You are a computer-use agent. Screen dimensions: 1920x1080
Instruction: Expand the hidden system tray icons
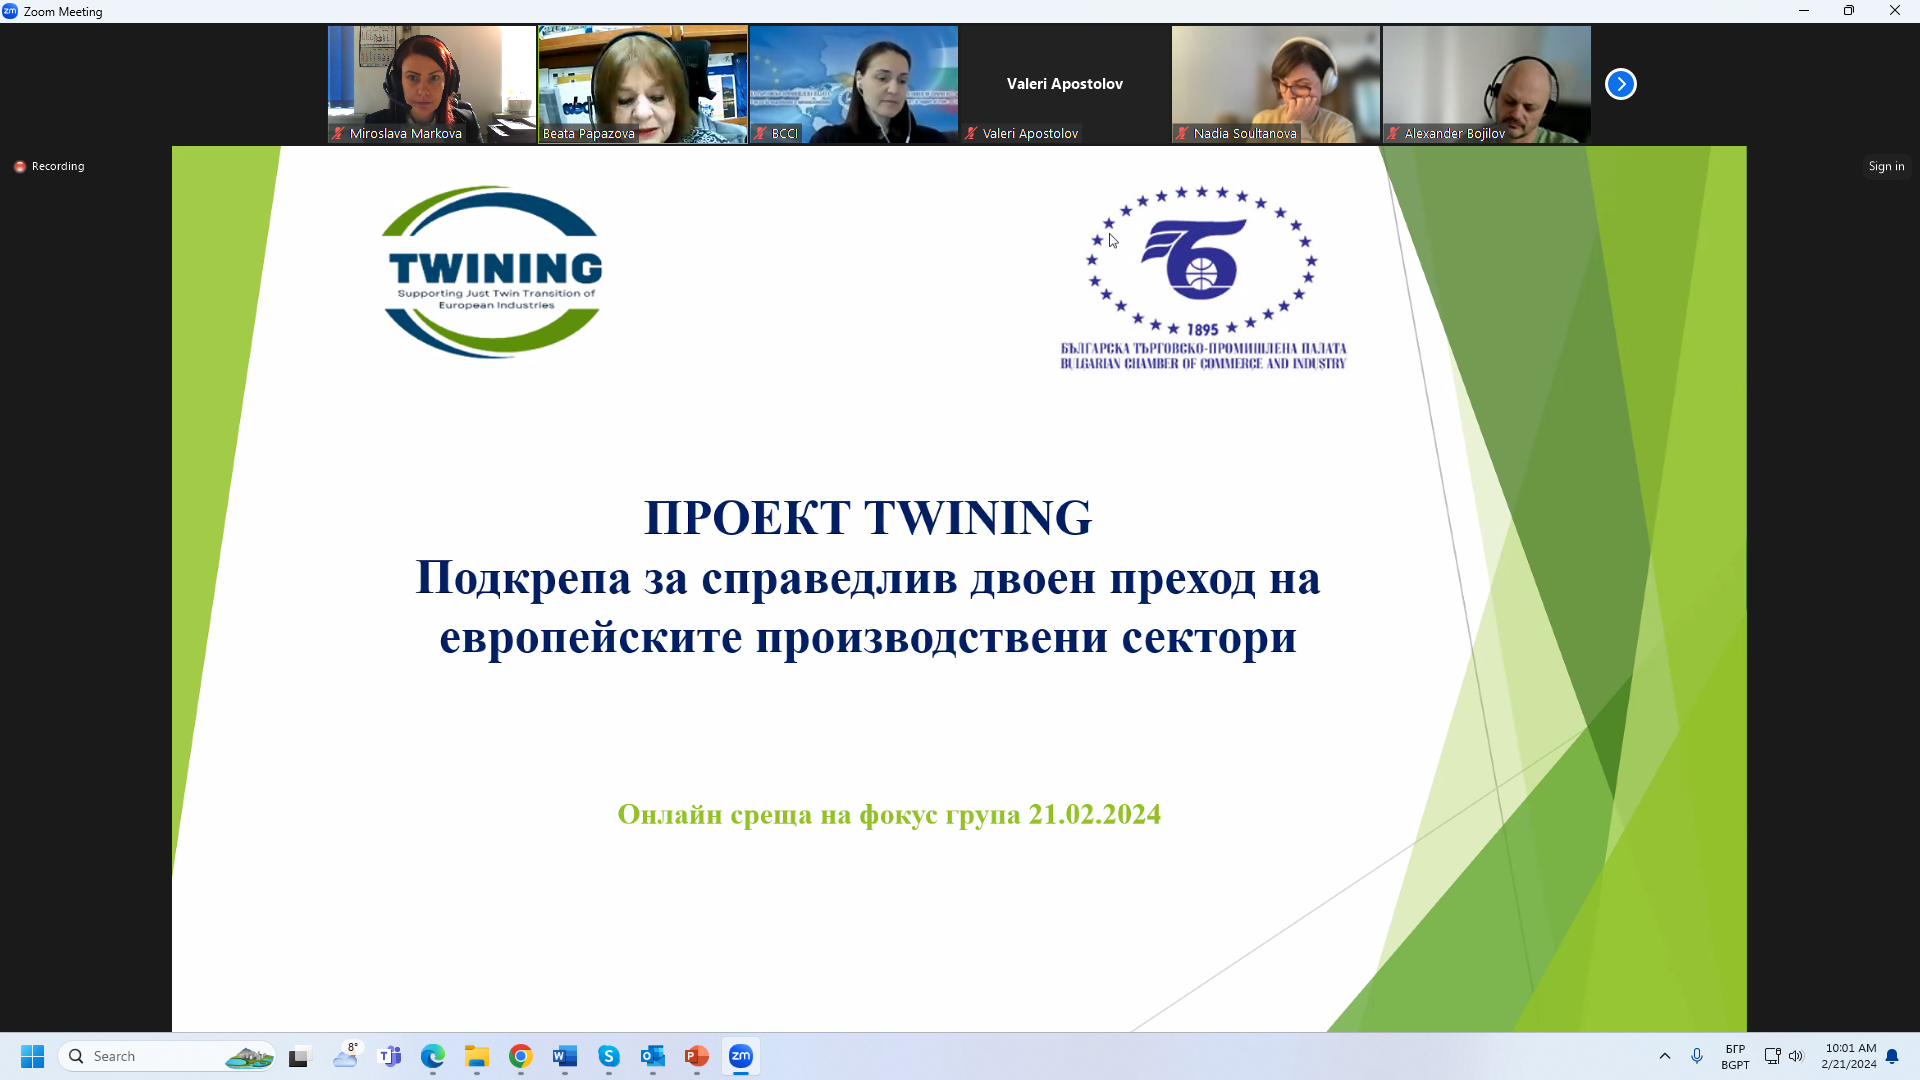click(x=1665, y=1056)
